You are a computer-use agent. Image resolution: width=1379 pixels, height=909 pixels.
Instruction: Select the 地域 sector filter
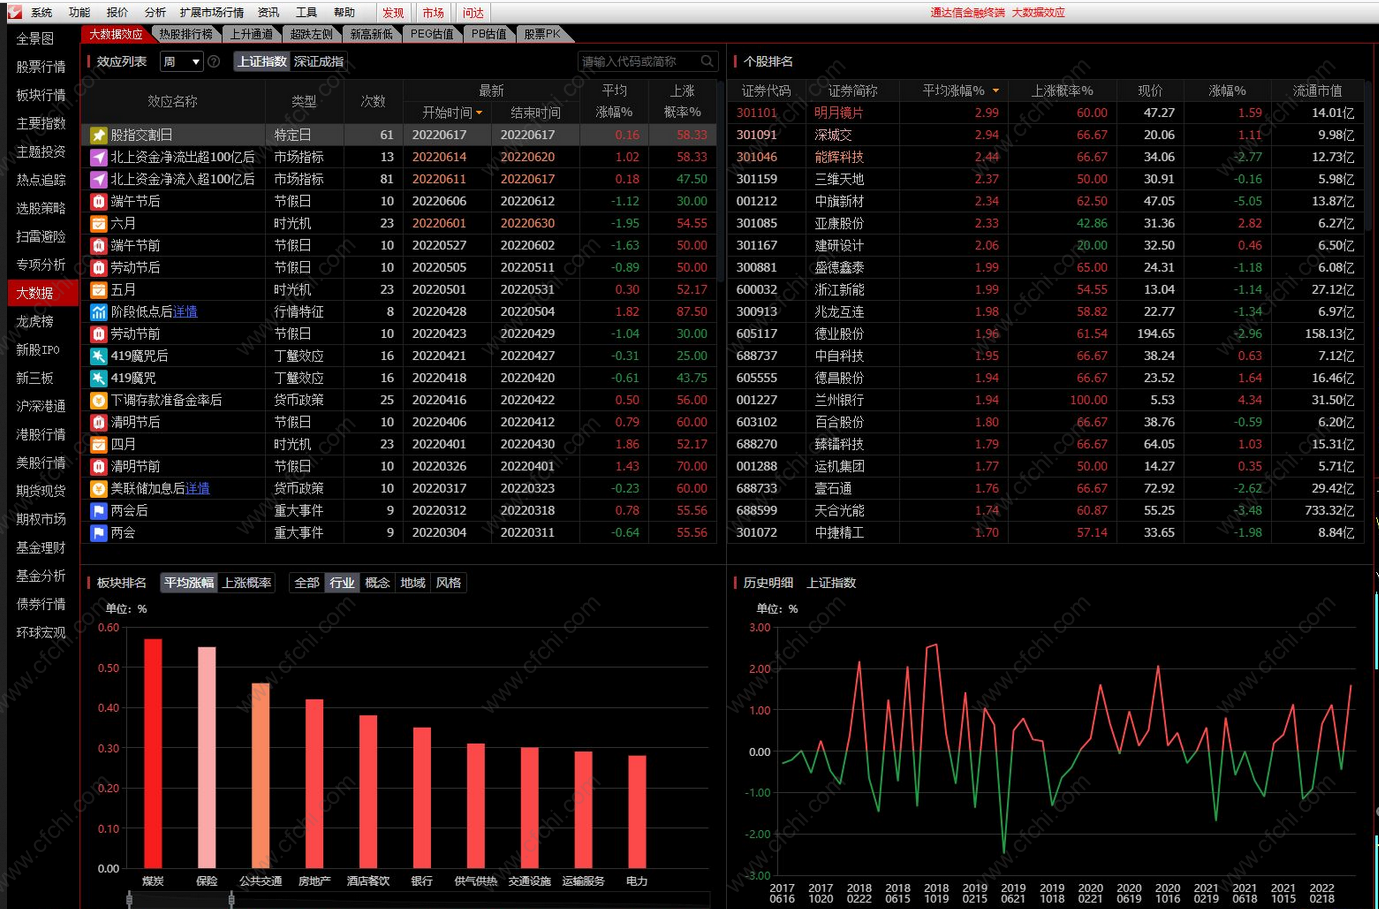click(x=412, y=583)
